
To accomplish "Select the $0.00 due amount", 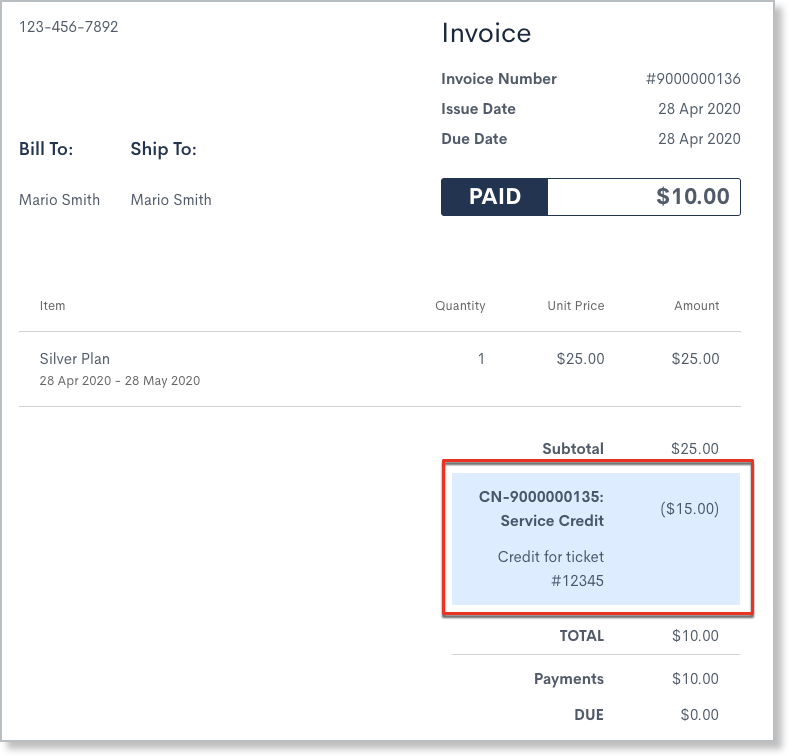I will tap(698, 715).
